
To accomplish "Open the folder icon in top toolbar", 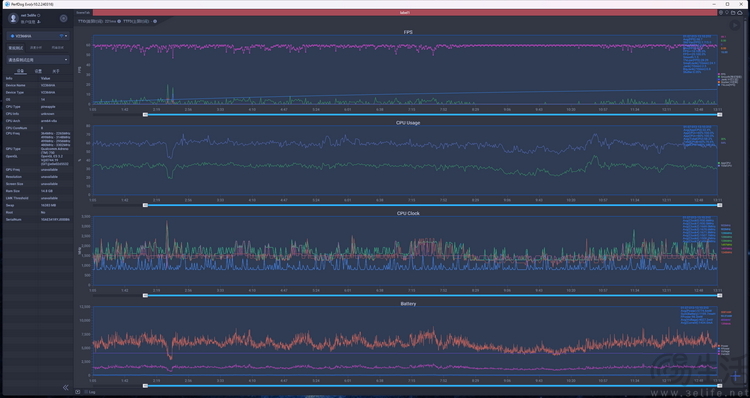I will [733, 13].
